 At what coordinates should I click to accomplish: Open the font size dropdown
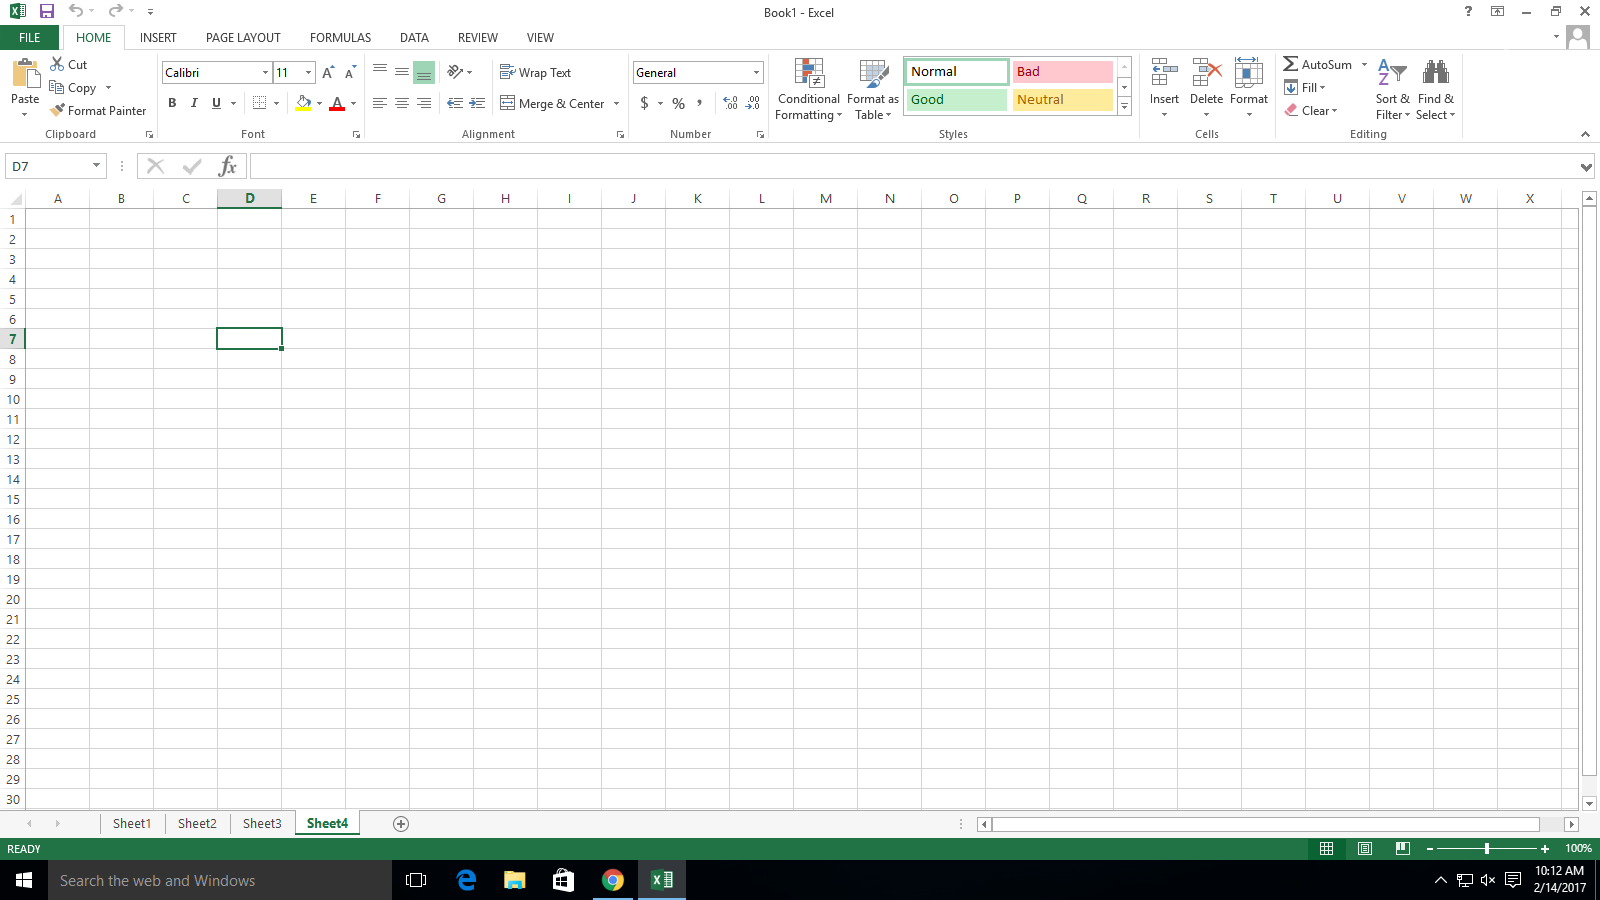pos(308,72)
